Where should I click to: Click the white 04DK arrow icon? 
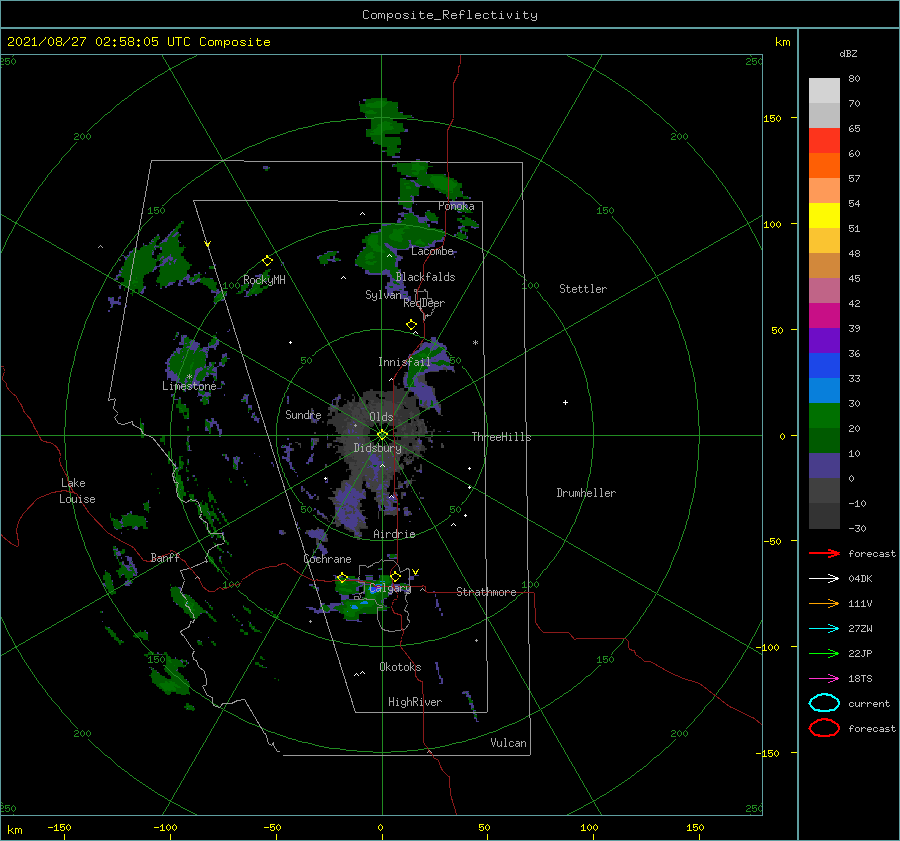pyautogui.click(x=824, y=578)
